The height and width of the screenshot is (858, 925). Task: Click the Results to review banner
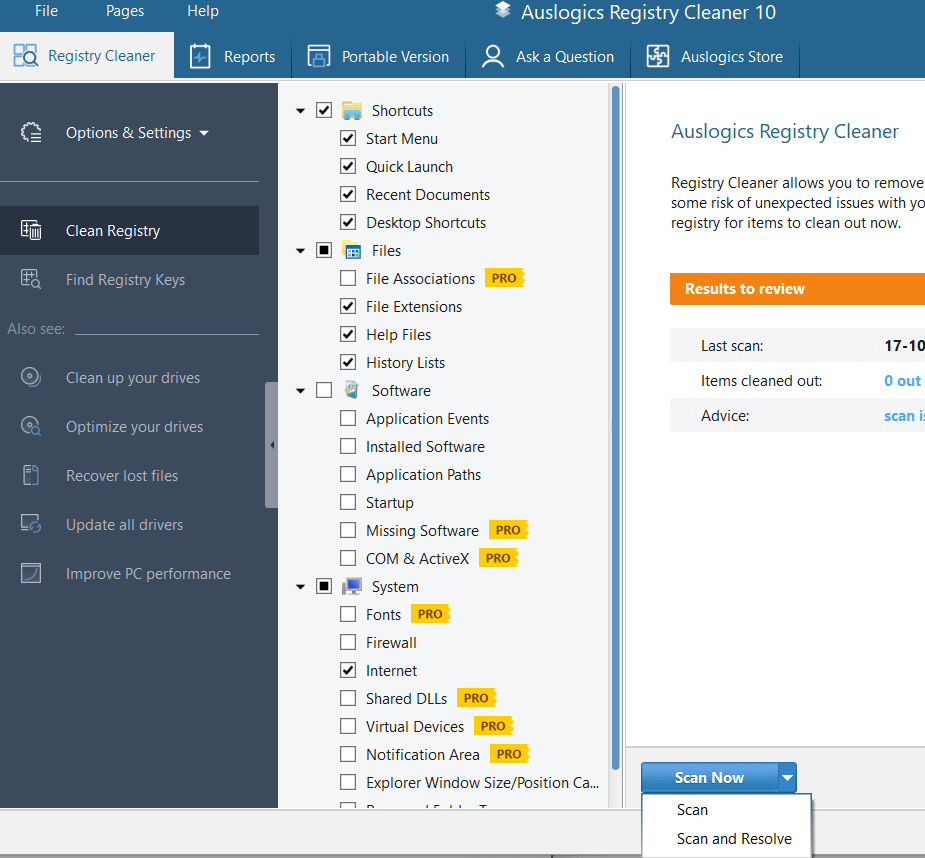(x=797, y=289)
